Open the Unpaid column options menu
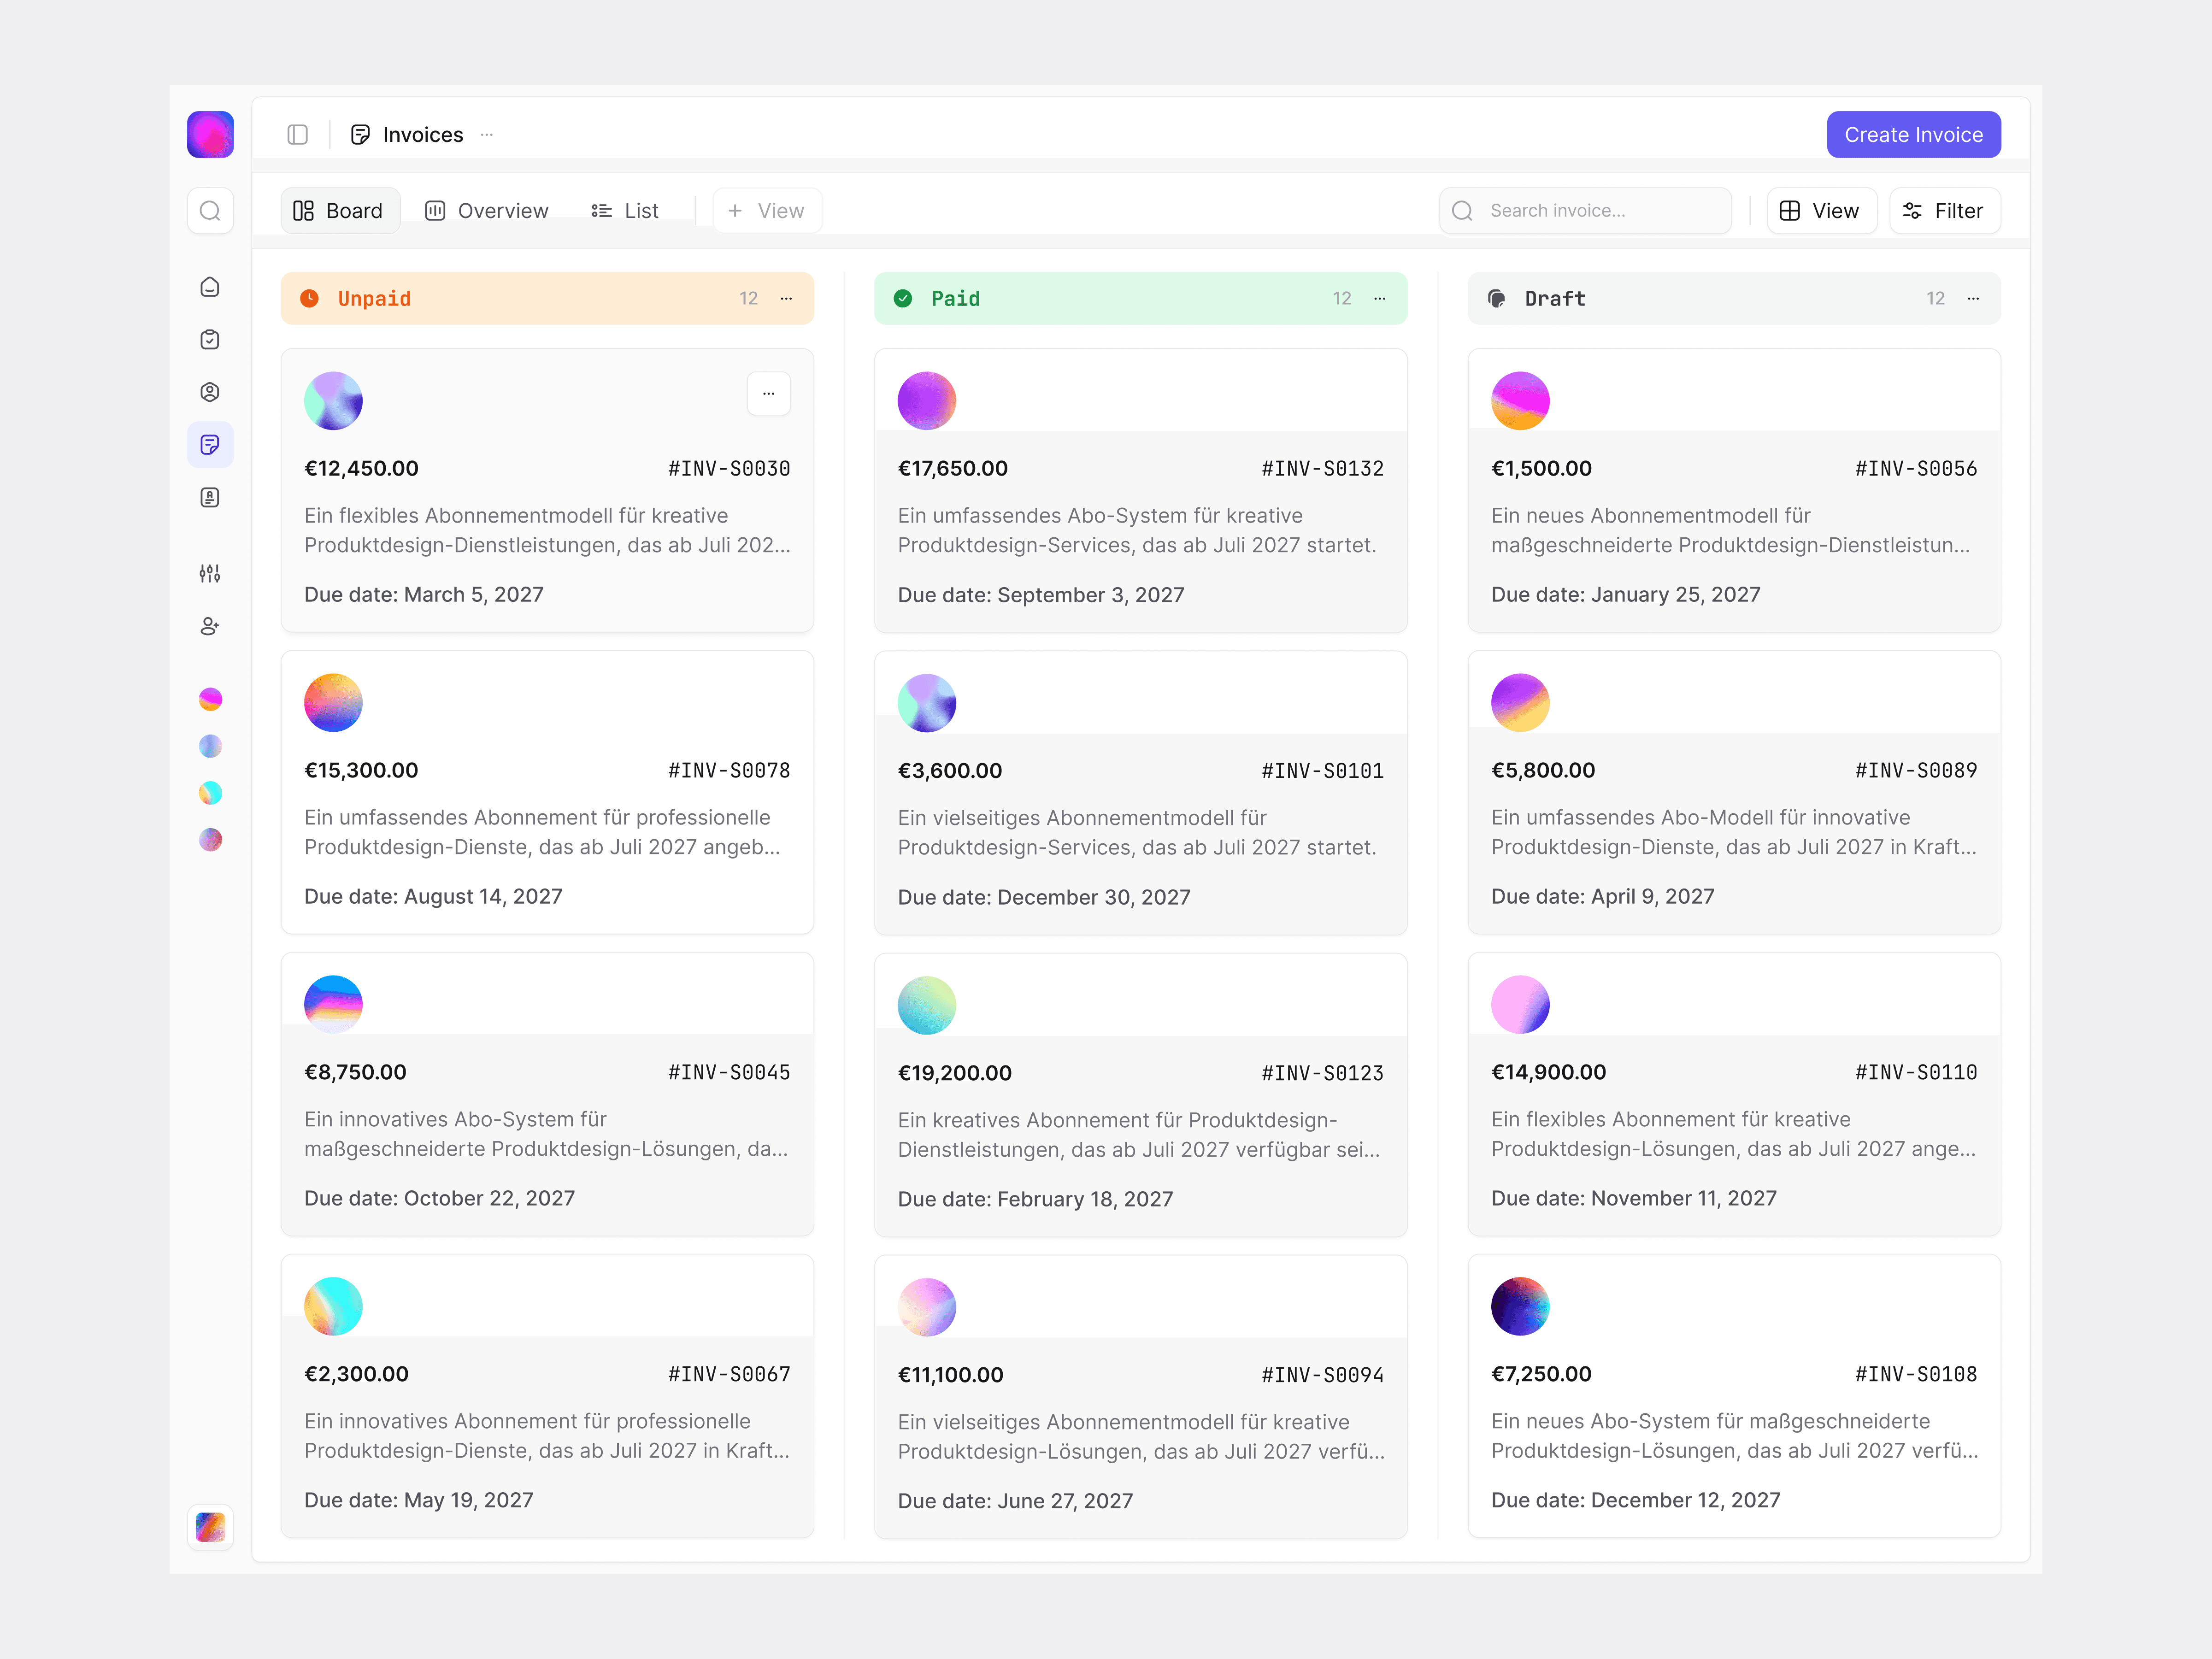The height and width of the screenshot is (1659, 2212). (787, 298)
